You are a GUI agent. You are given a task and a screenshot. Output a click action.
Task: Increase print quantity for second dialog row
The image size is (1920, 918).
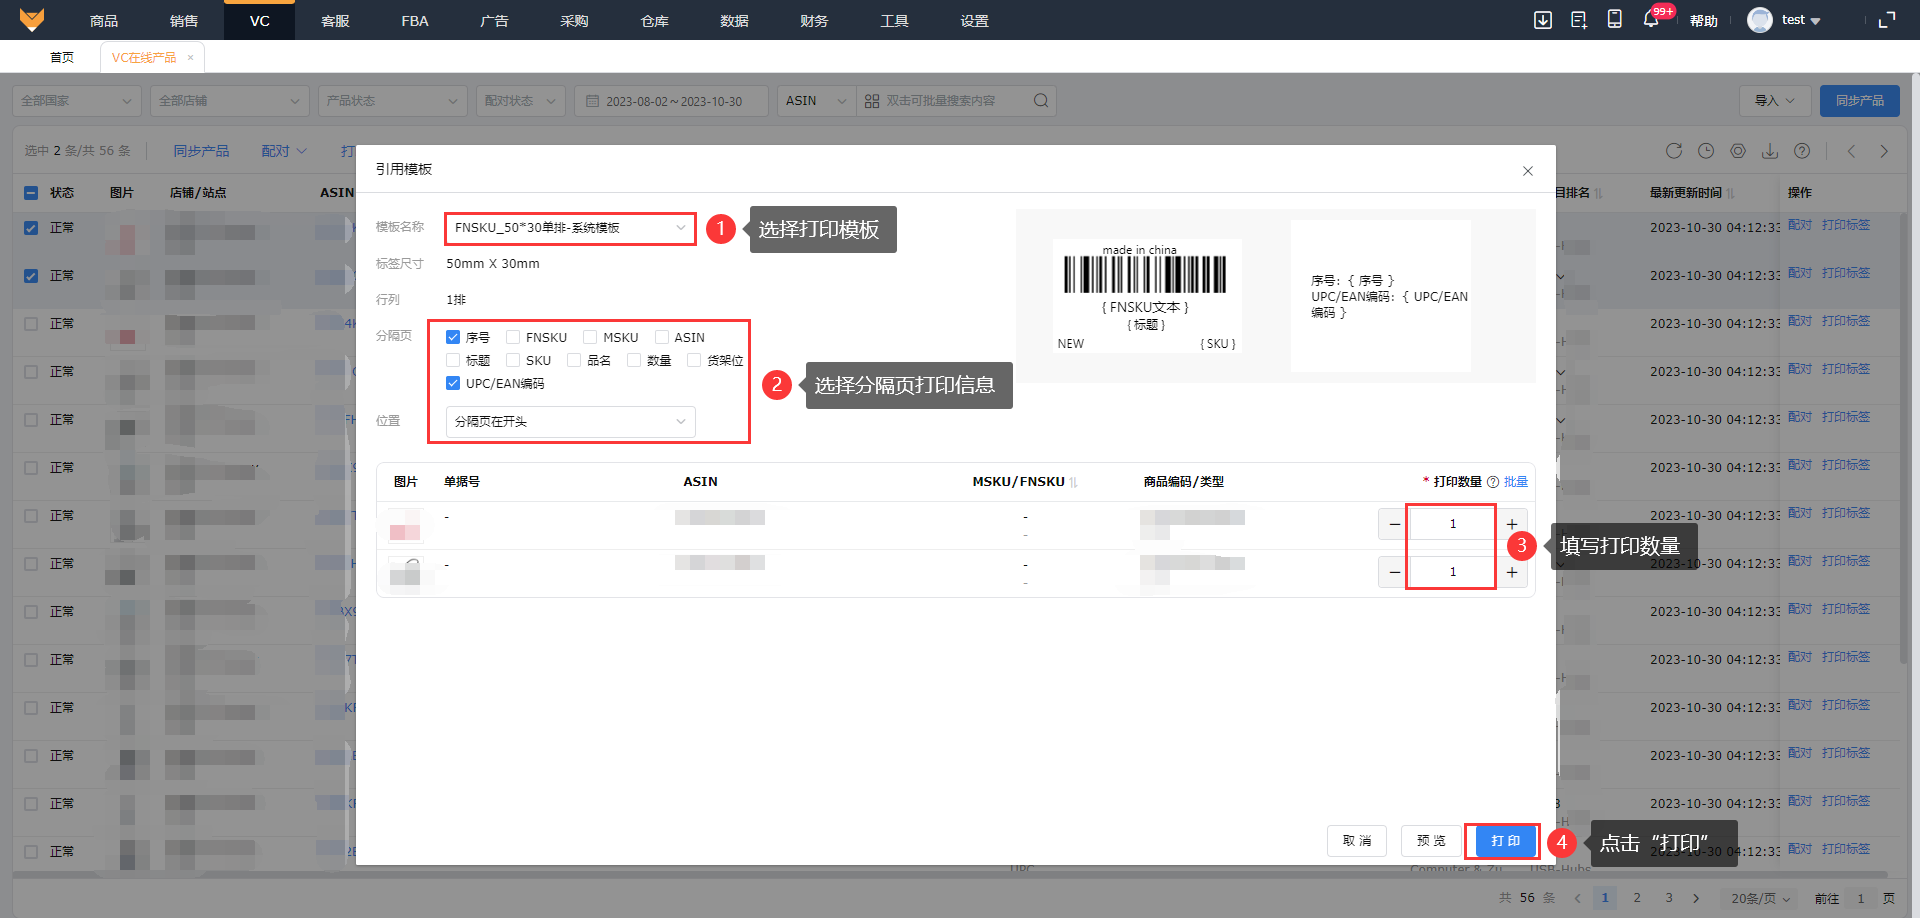pos(1512,572)
